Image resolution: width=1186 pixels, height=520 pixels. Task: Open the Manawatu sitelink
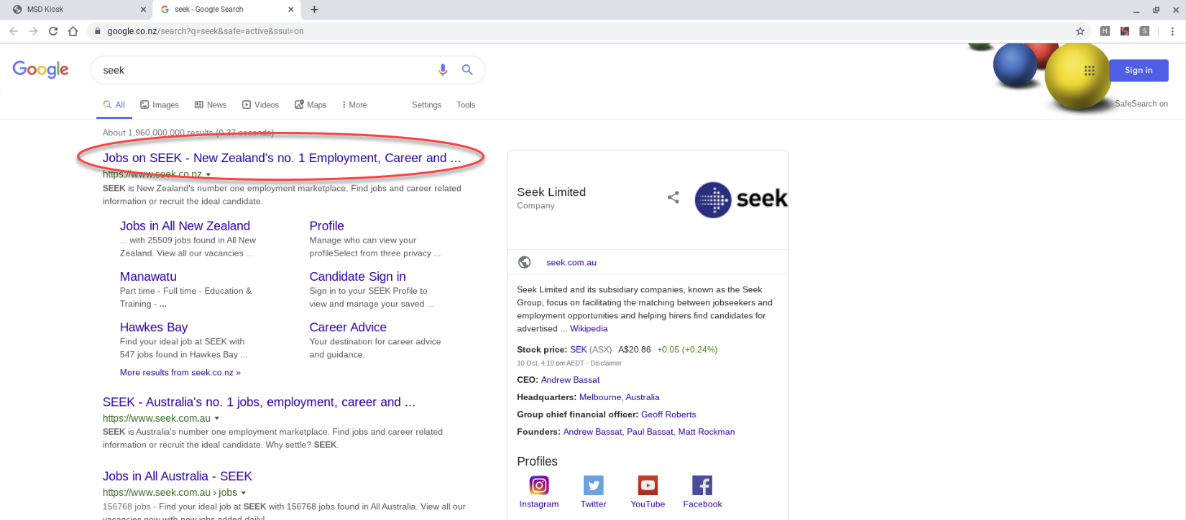click(148, 276)
